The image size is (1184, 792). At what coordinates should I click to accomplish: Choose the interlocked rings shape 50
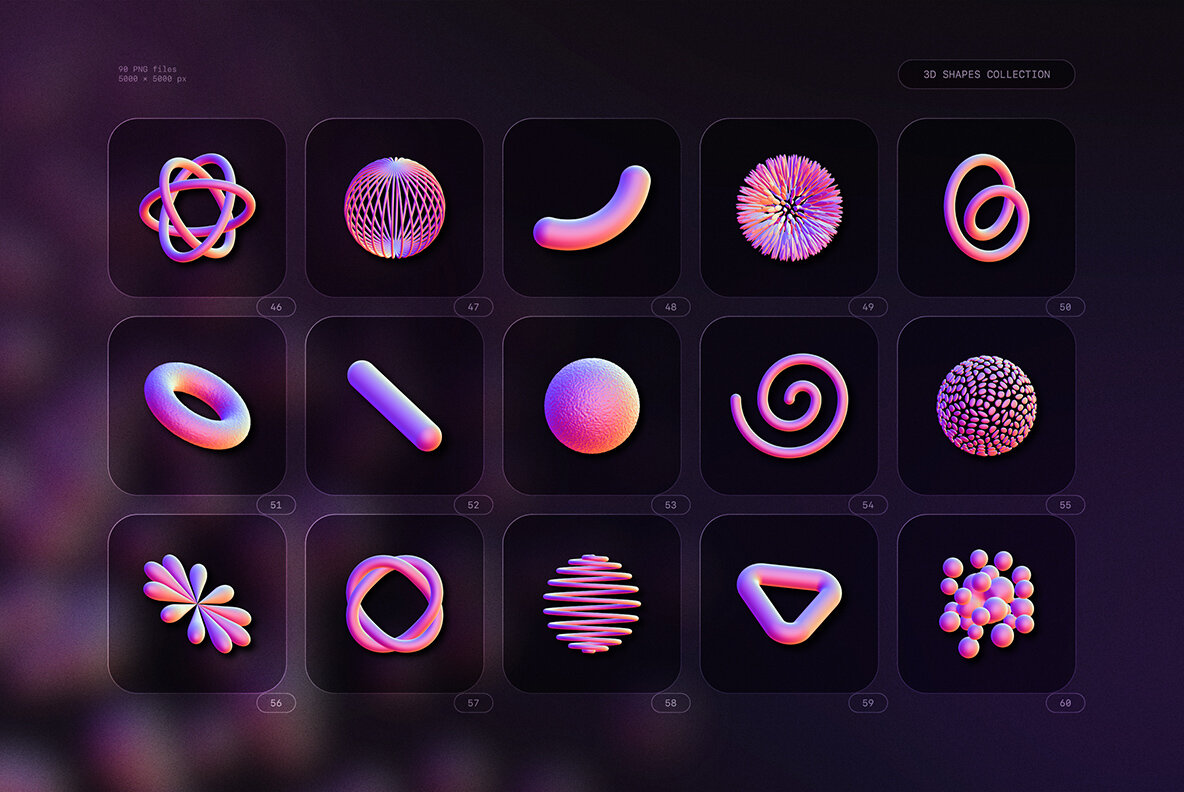coord(986,205)
